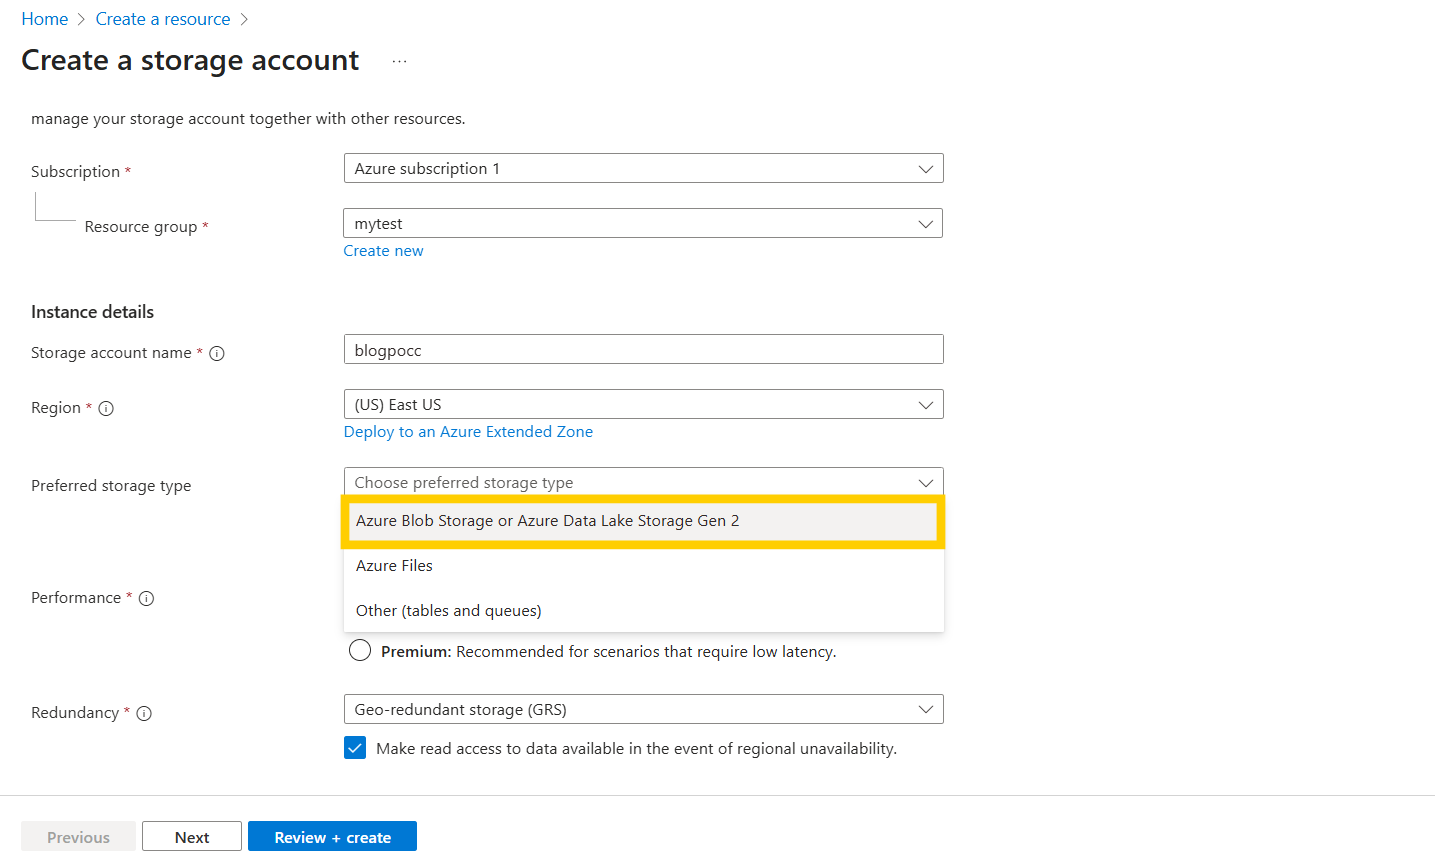The image size is (1435, 863).
Task: Click Create new under Resource group
Action: coord(383,250)
